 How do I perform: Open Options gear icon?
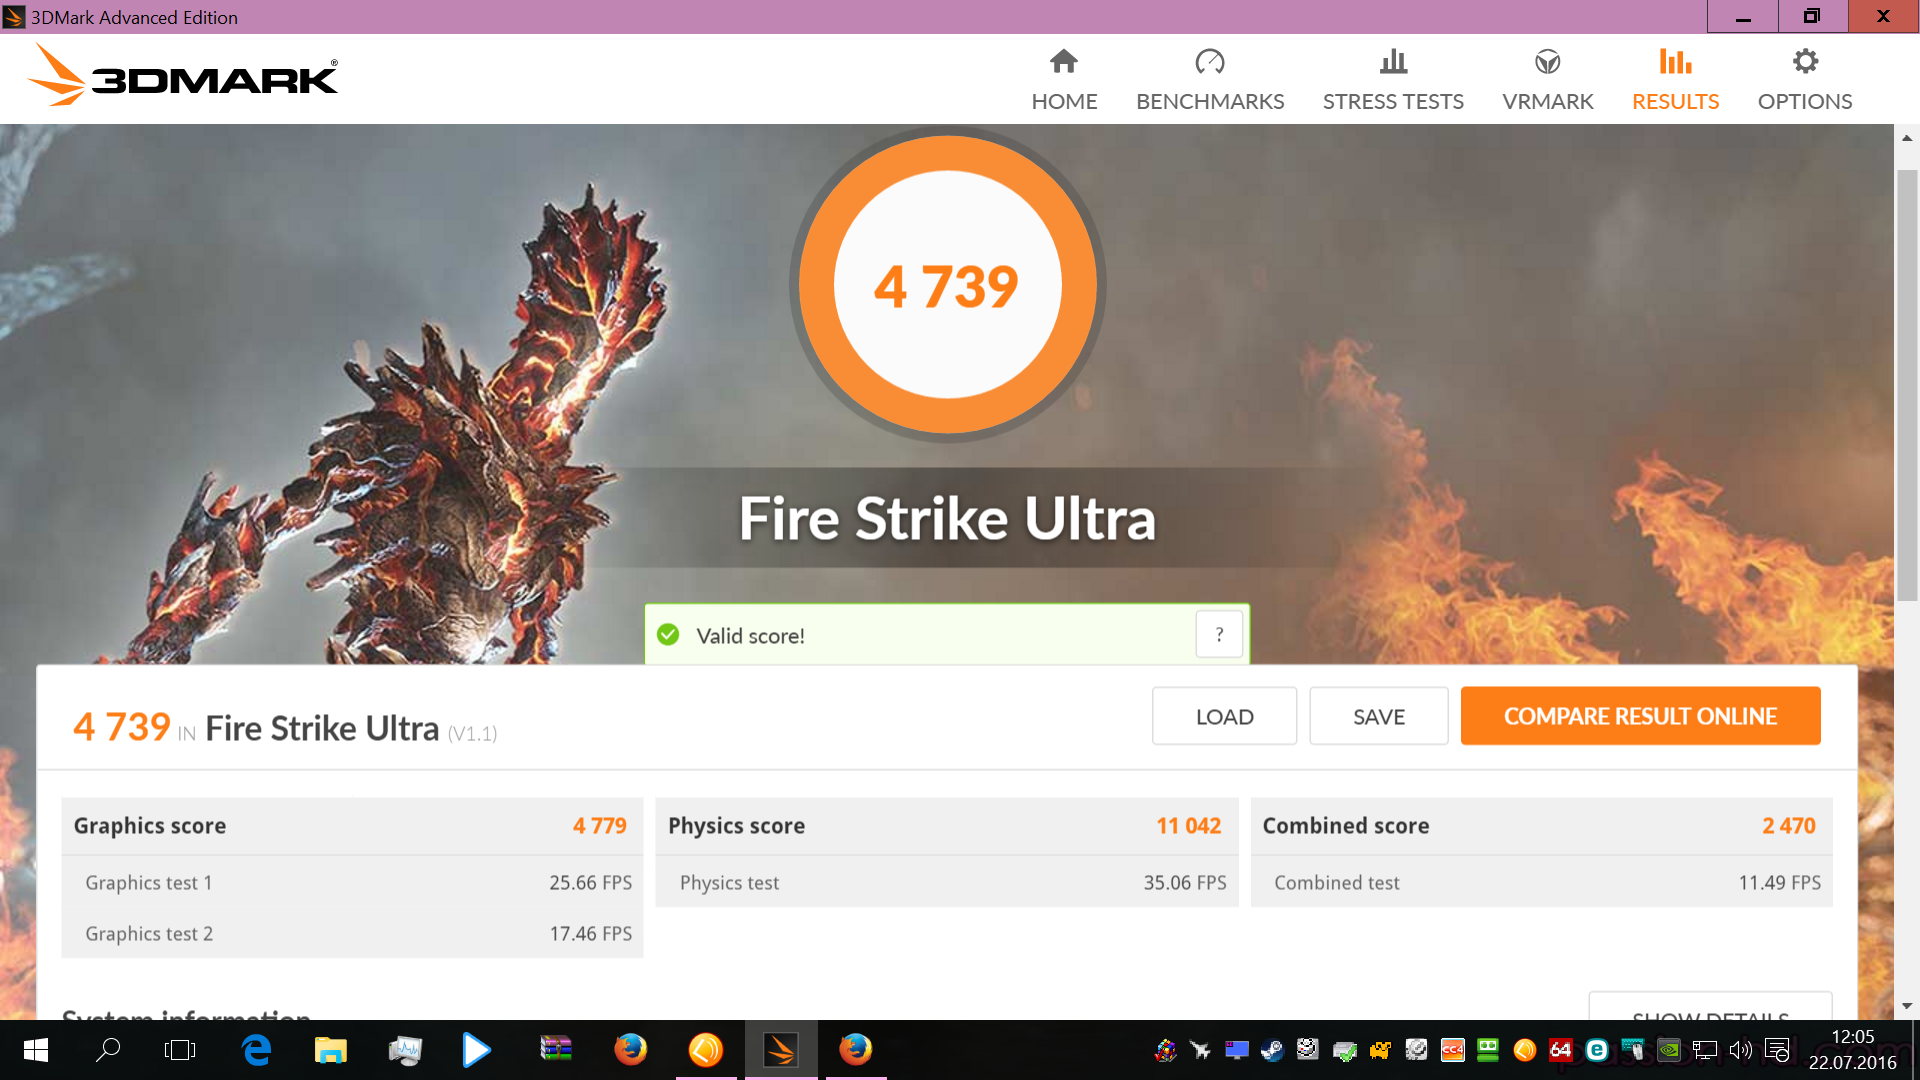pos(1805,62)
